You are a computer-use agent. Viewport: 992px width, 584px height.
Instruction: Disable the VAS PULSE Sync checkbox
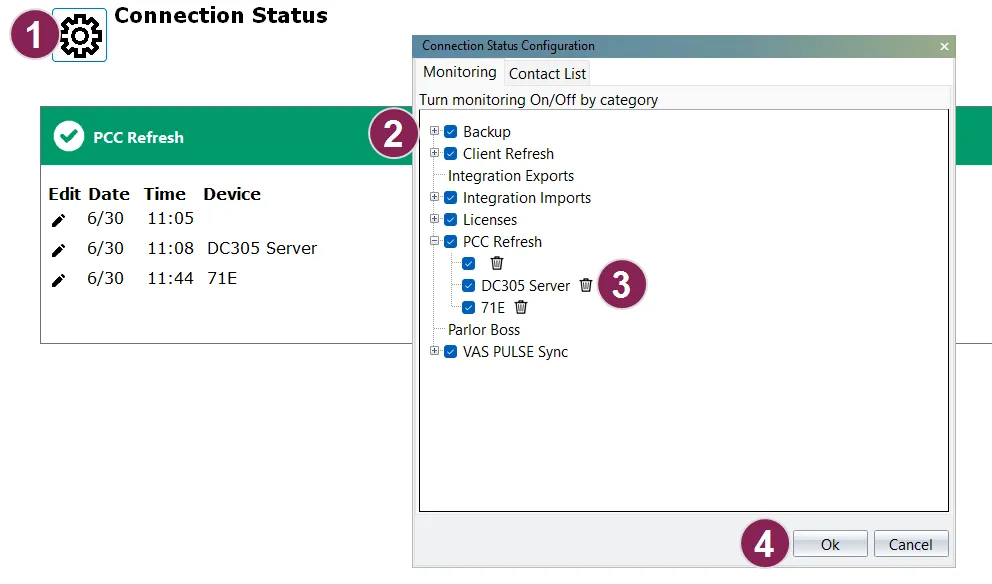450,352
